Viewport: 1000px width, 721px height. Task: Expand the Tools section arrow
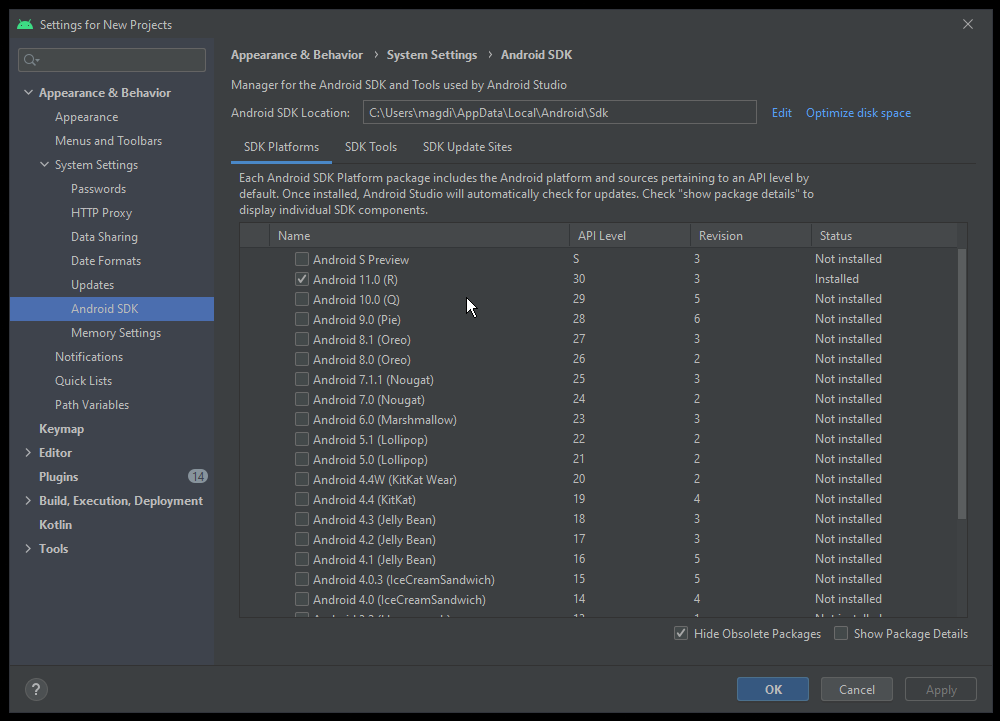pyautogui.click(x=28, y=548)
